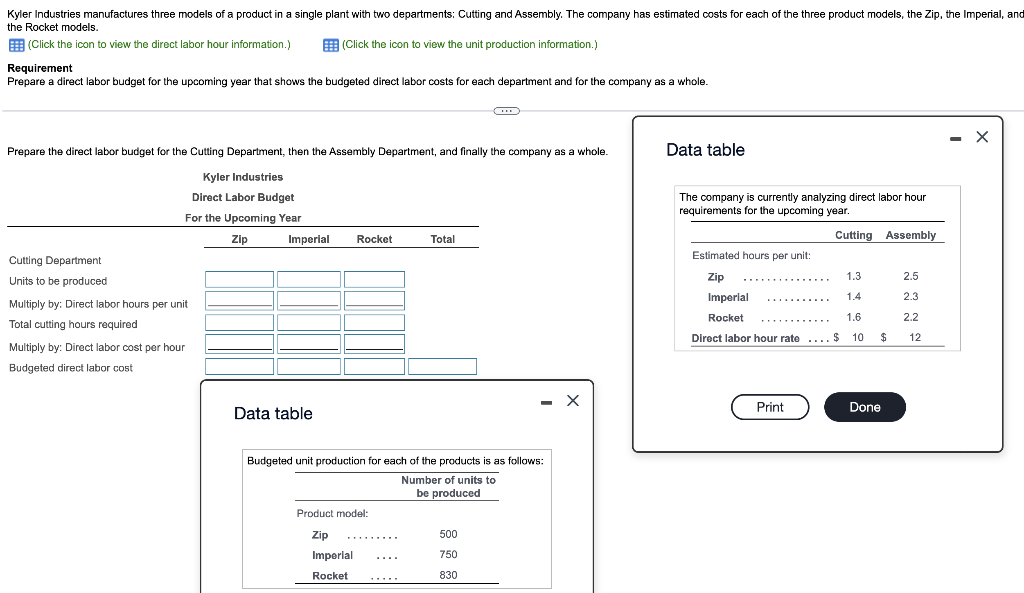The image size is (1024, 593).
Task: Click the Total column header in budget
Action: point(443,240)
